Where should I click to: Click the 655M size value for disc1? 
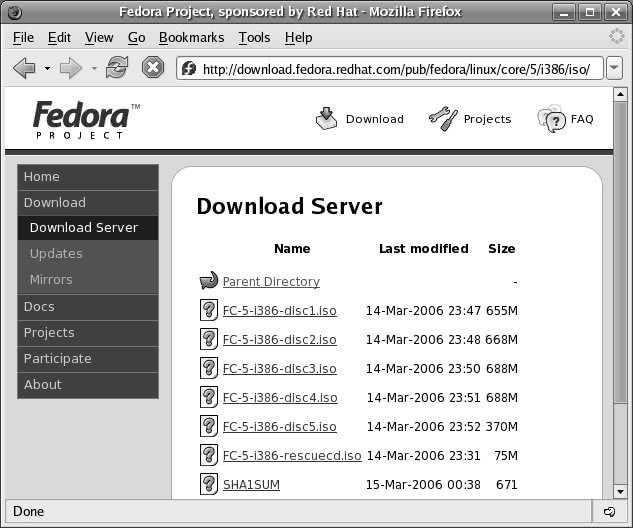click(x=502, y=310)
